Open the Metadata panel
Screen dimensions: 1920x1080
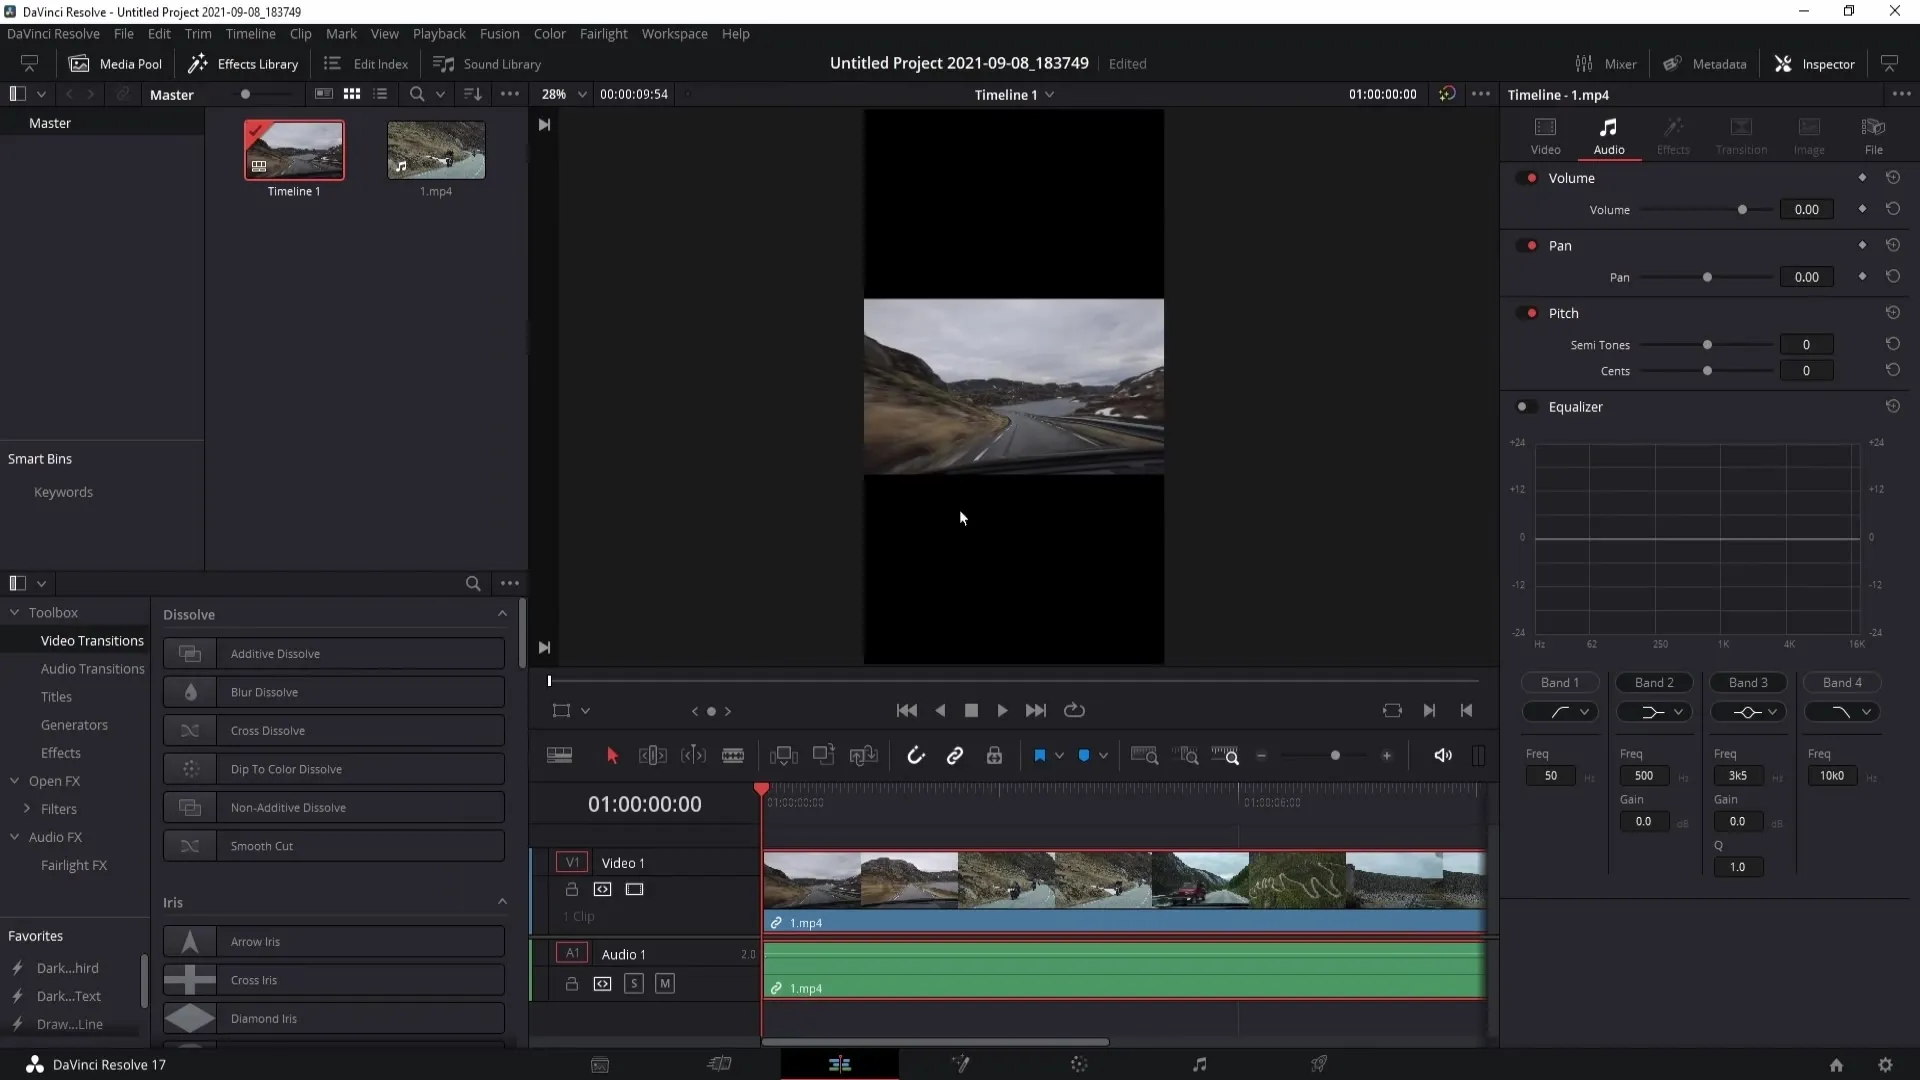(x=1705, y=64)
